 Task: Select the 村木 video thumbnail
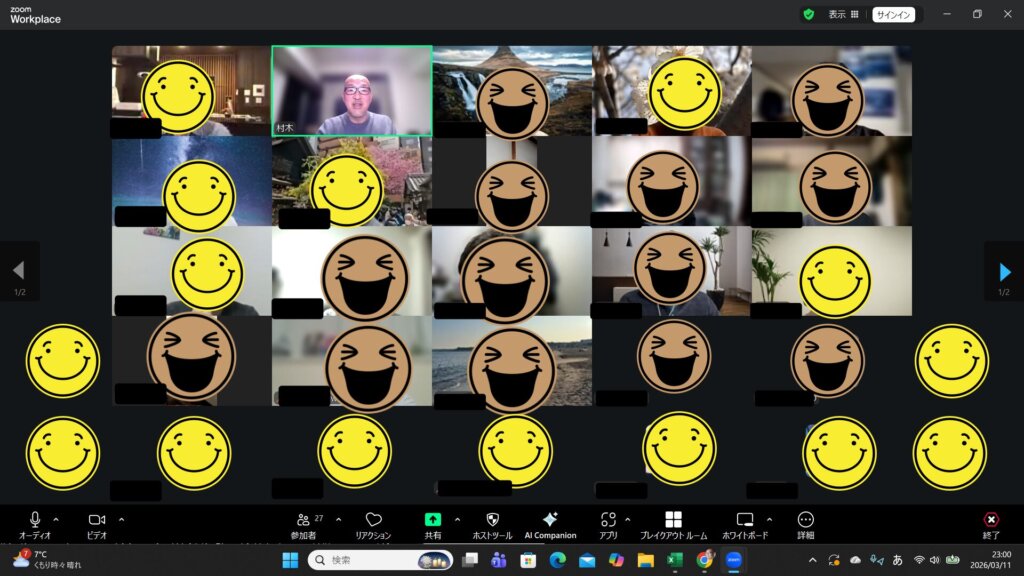point(351,90)
